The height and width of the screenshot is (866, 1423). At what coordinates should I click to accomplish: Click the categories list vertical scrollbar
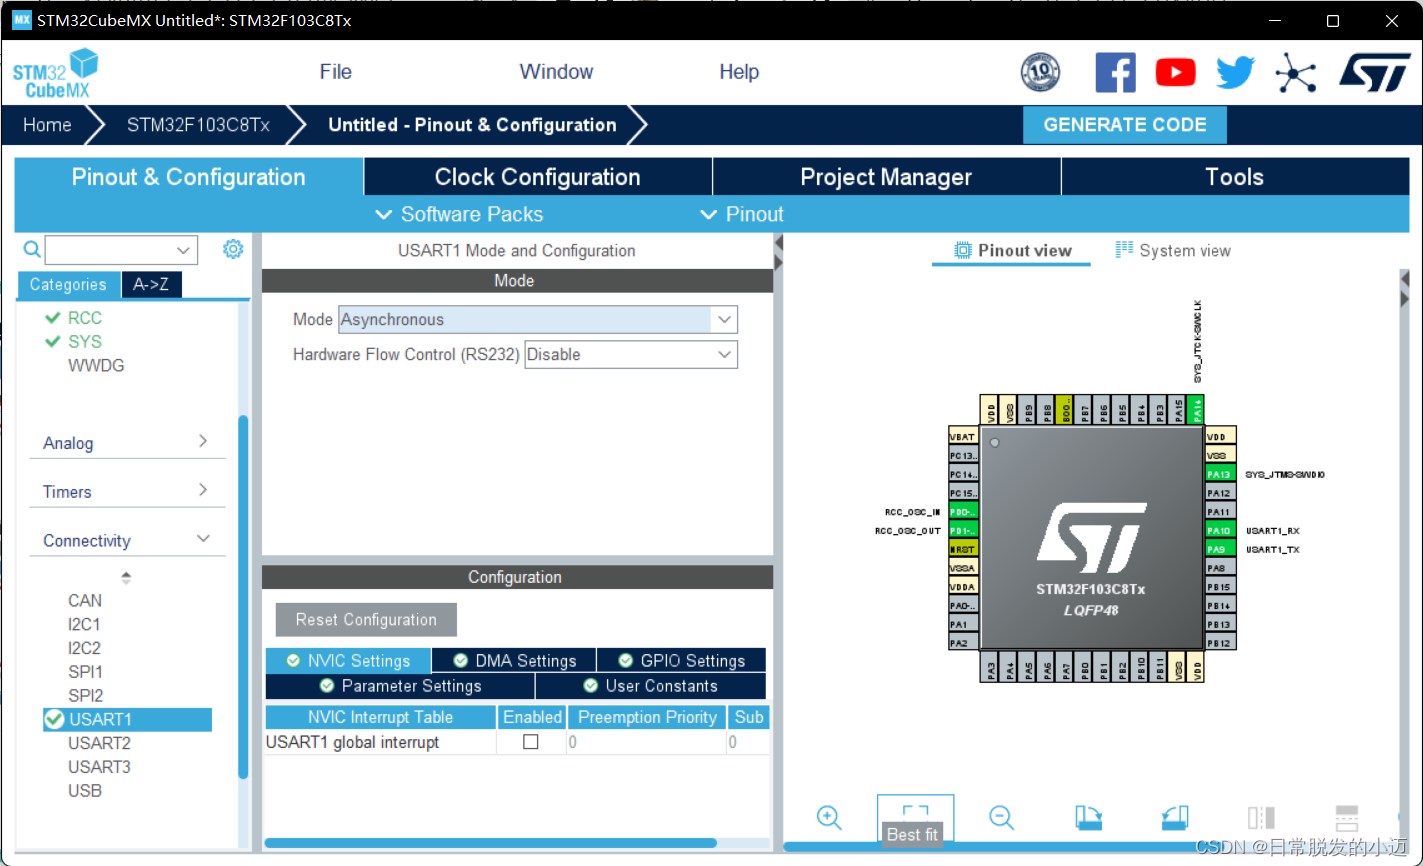[x=243, y=596]
